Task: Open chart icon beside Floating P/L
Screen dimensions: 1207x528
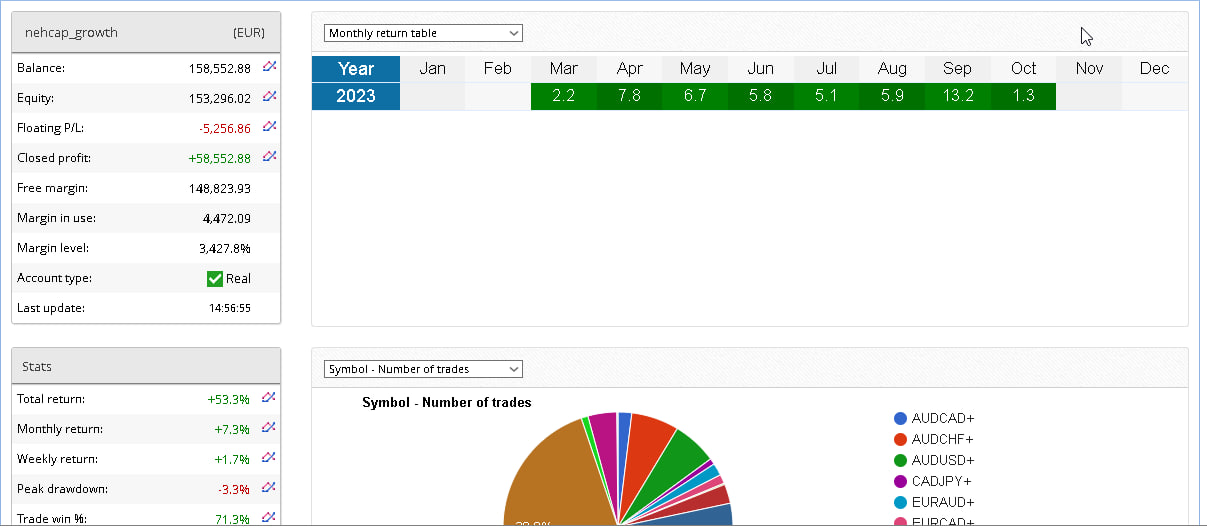Action: click(269, 127)
